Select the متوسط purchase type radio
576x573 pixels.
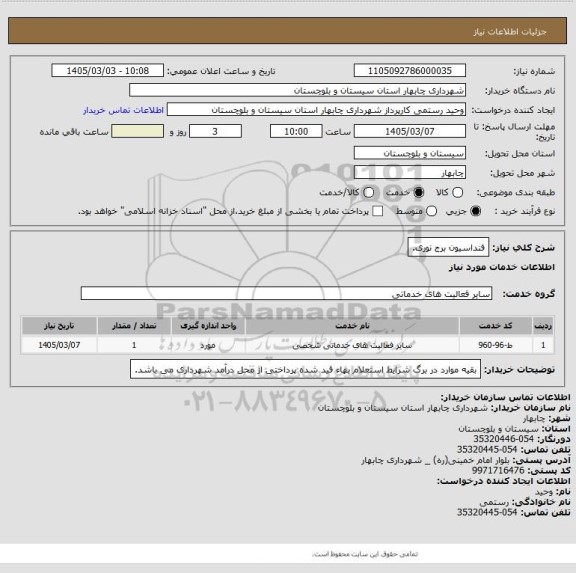(432, 211)
